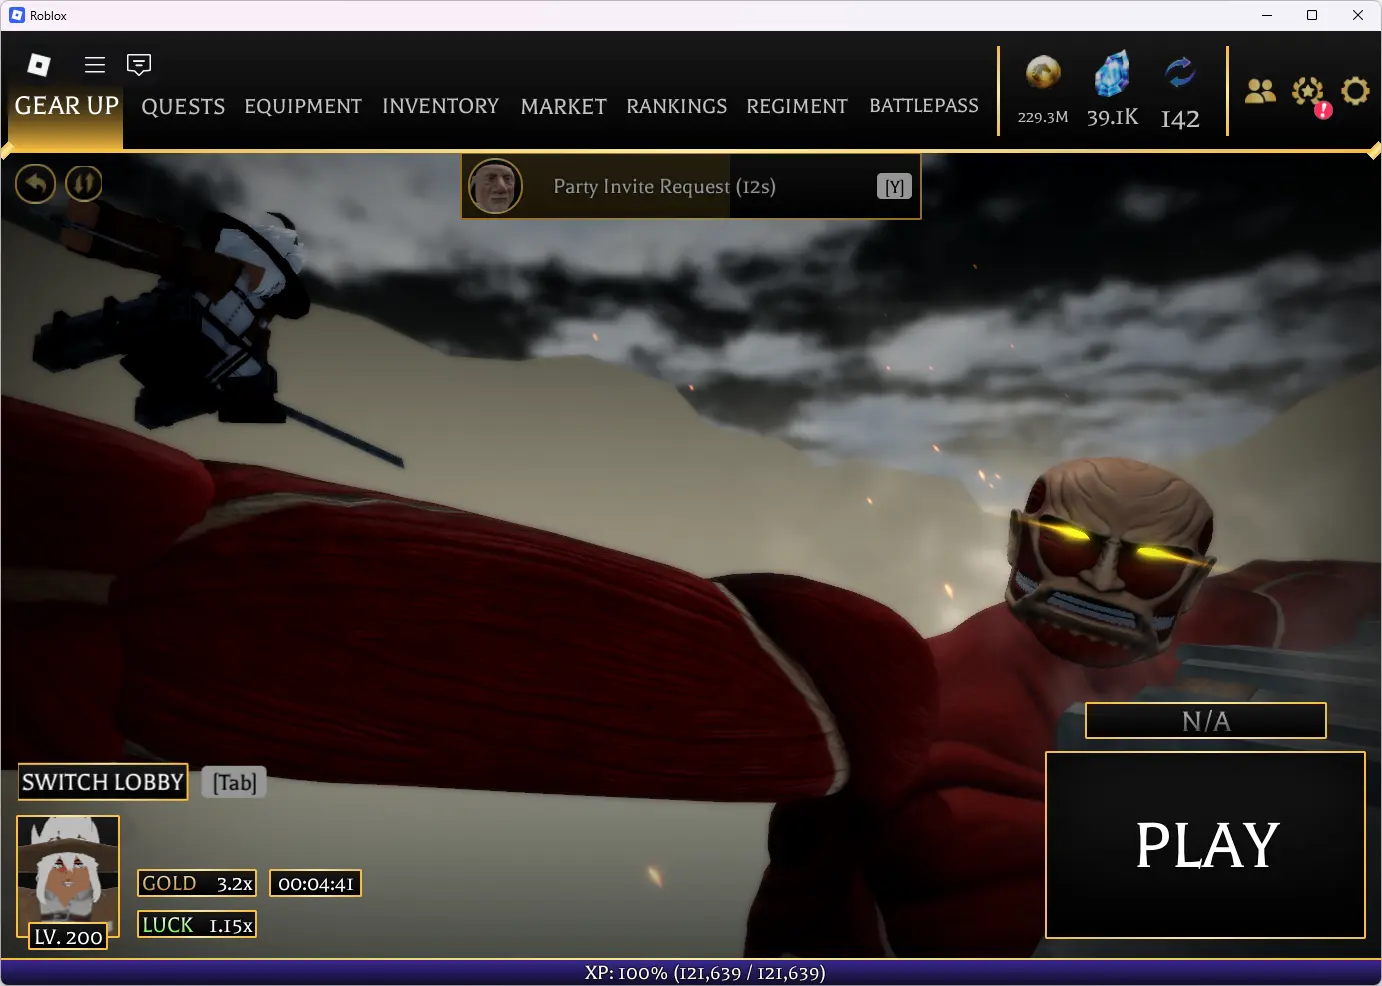Click the 142 counter value
Viewport: 1382px width, 986px height.
click(x=1180, y=119)
